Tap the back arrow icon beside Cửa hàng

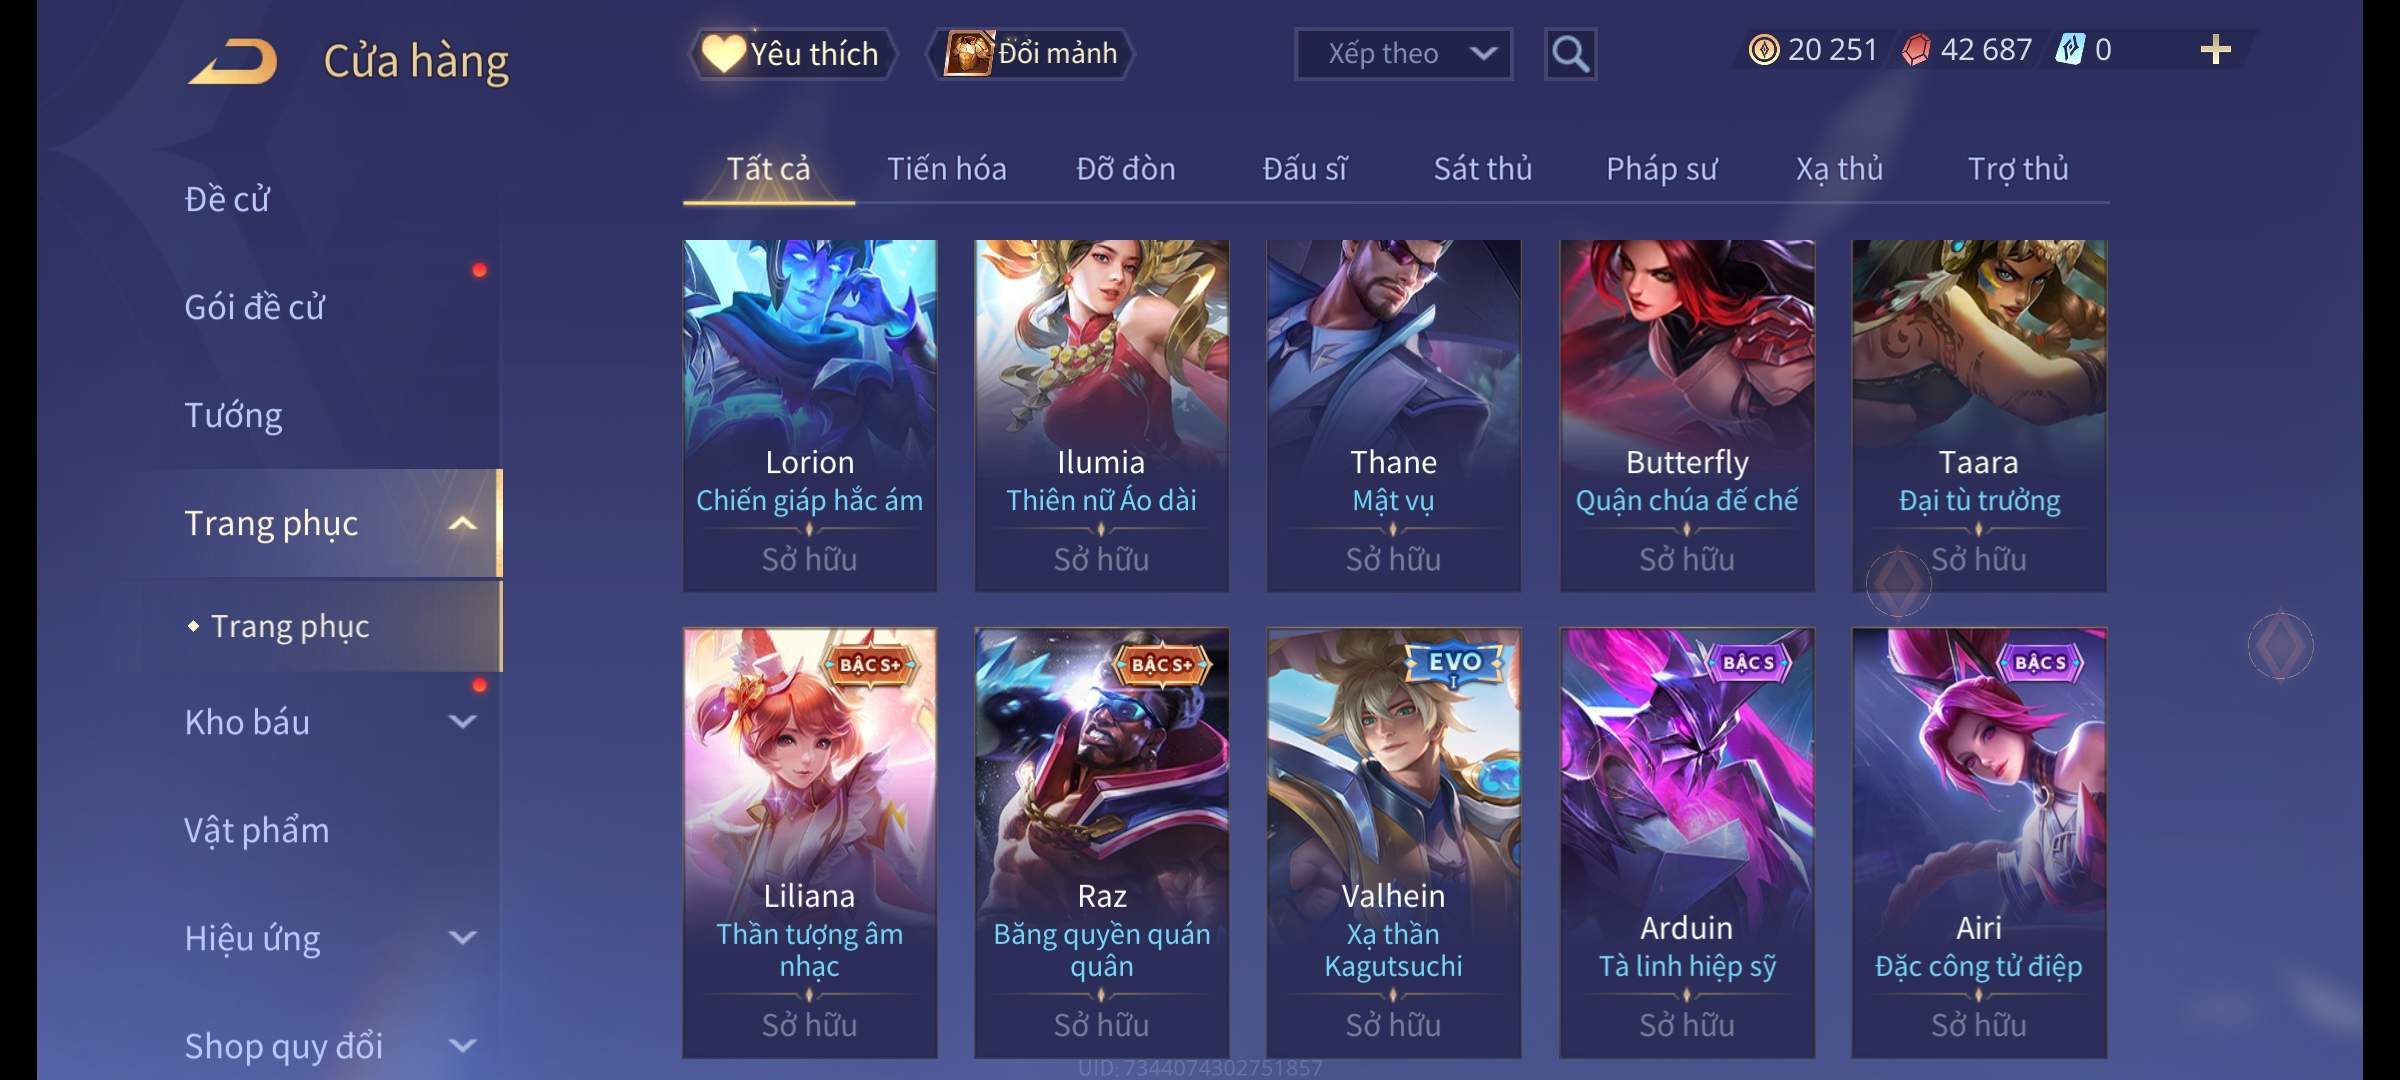click(x=232, y=62)
